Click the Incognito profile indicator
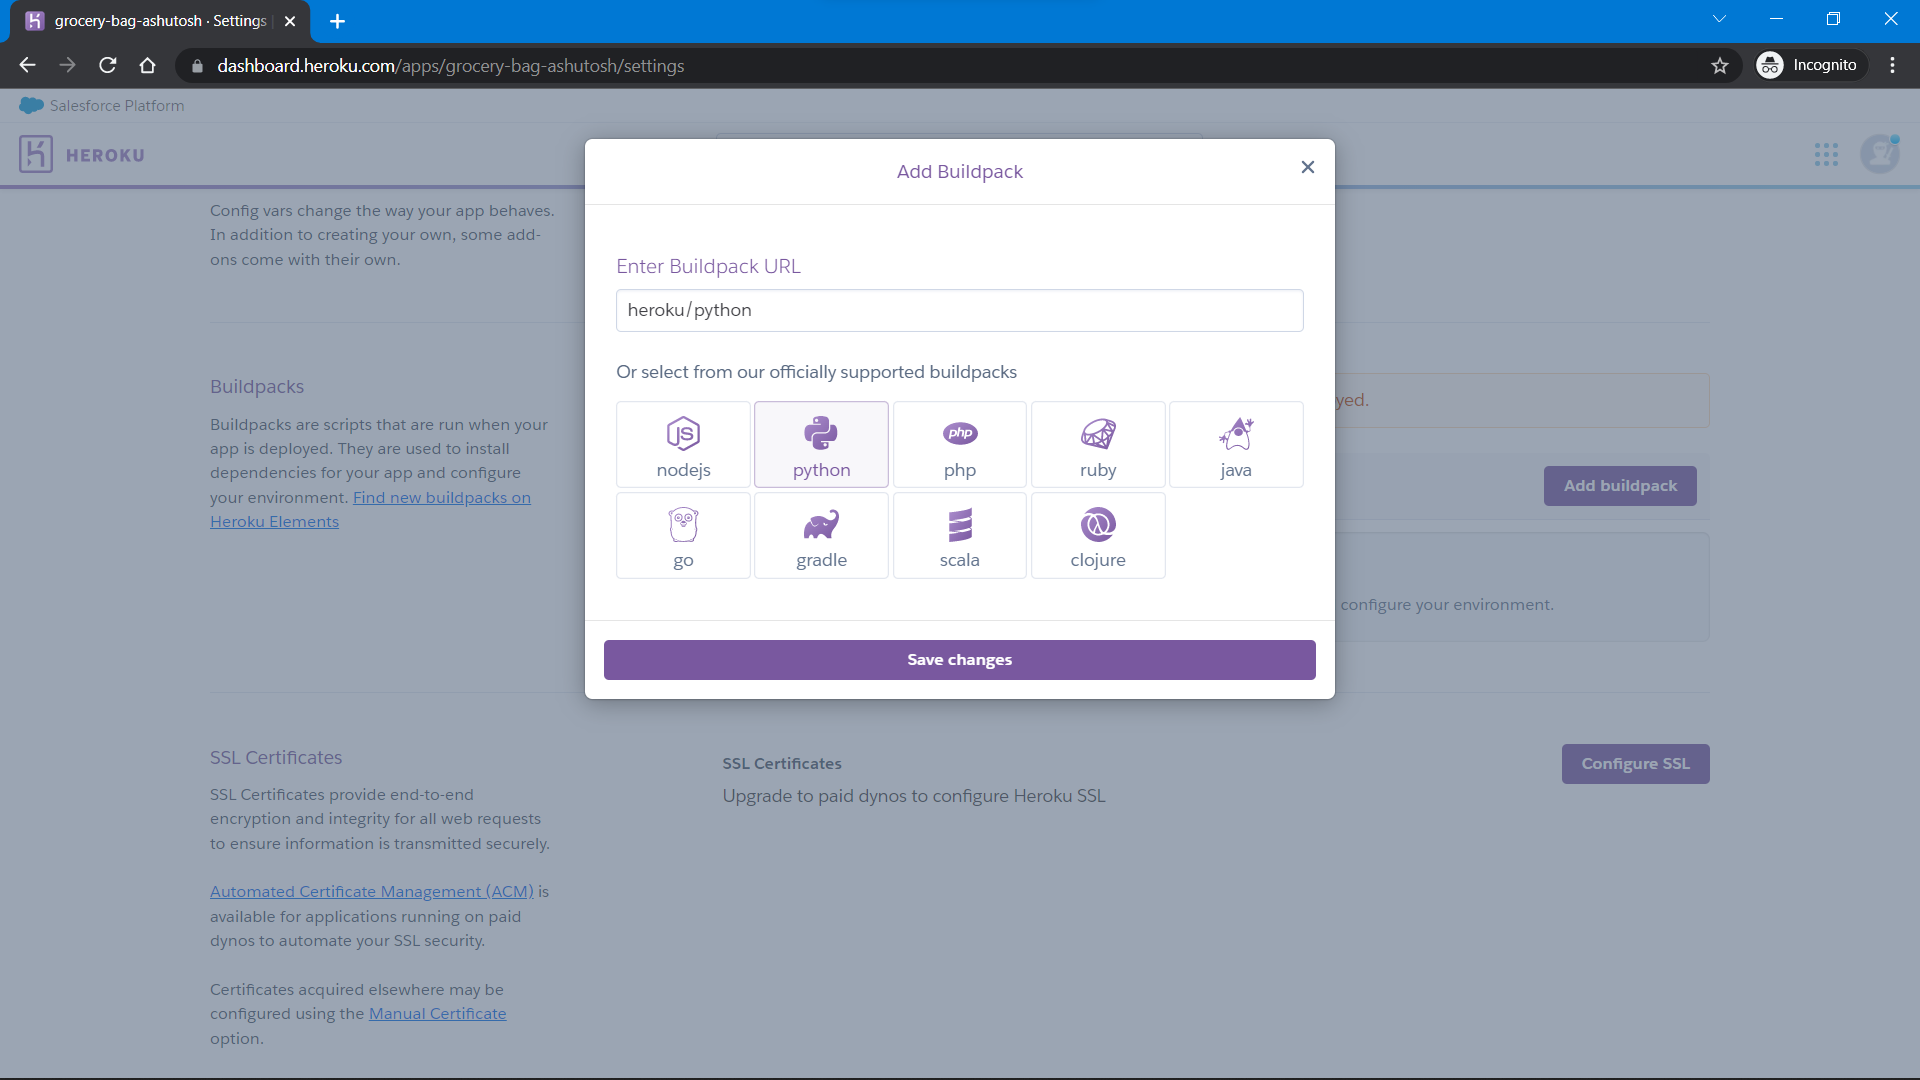Screen dimensions: 1920x1080 pos(1810,65)
